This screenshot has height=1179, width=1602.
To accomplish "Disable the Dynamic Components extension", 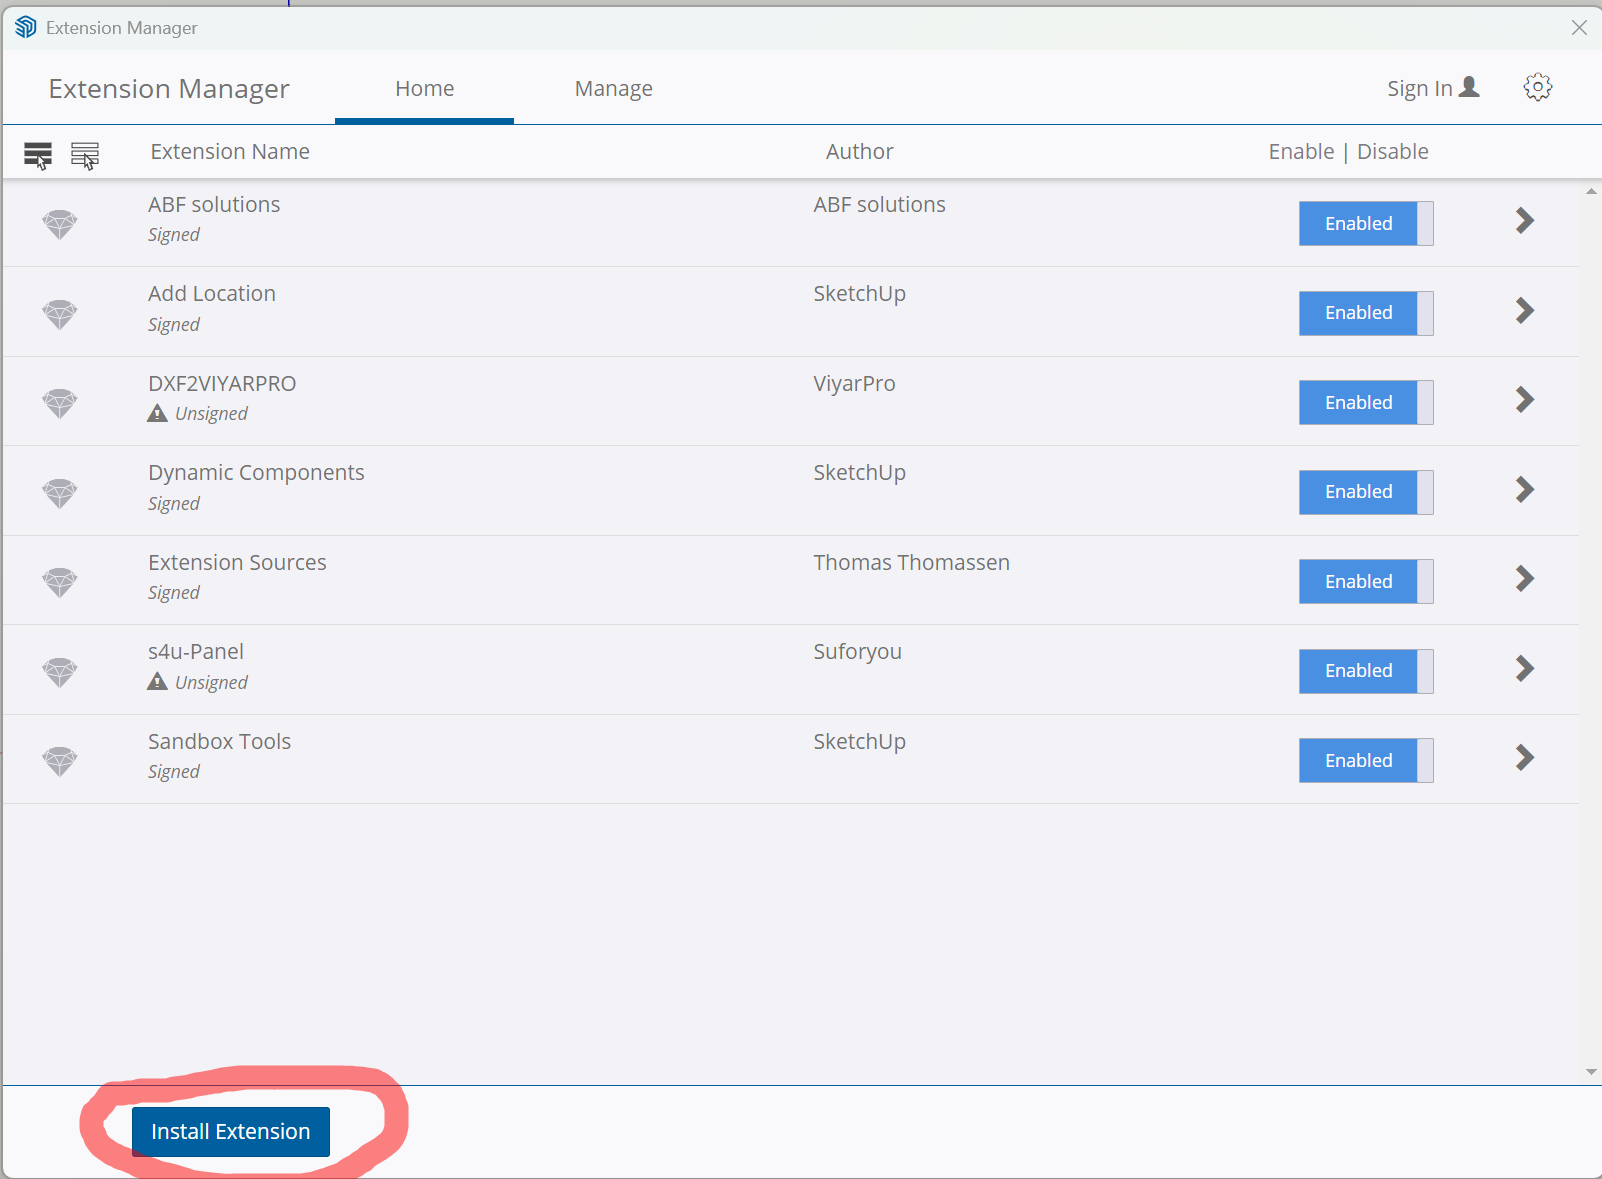I will coord(1365,492).
